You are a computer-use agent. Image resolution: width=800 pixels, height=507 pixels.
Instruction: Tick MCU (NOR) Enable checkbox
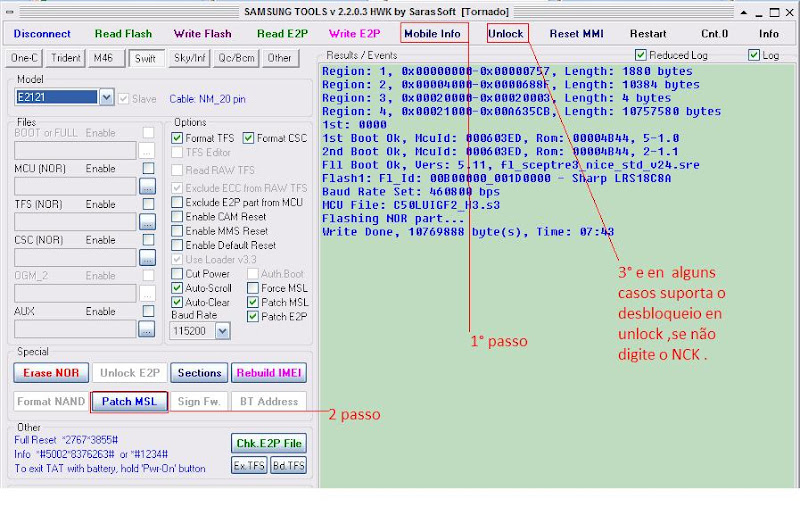[148, 168]
